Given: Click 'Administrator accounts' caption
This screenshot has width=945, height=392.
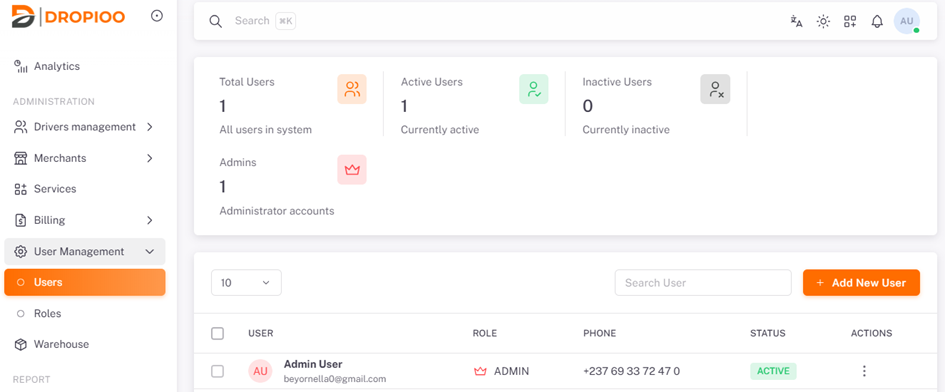Looking at the screenshot, I should tap(277, 212).
